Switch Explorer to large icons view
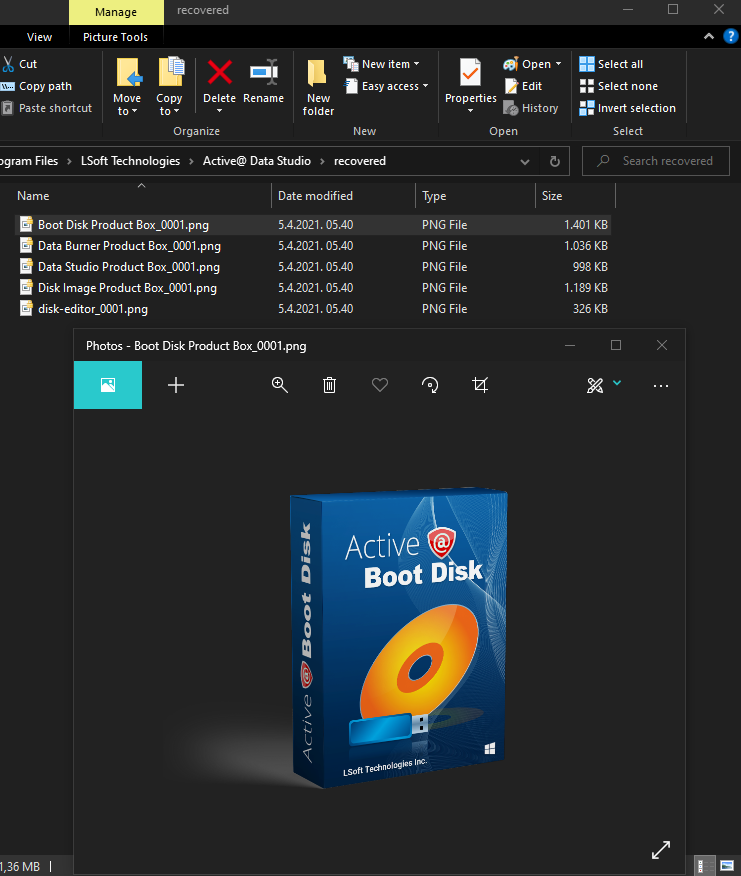The height and width of the screenshot is (876, 741). (727, 866)
